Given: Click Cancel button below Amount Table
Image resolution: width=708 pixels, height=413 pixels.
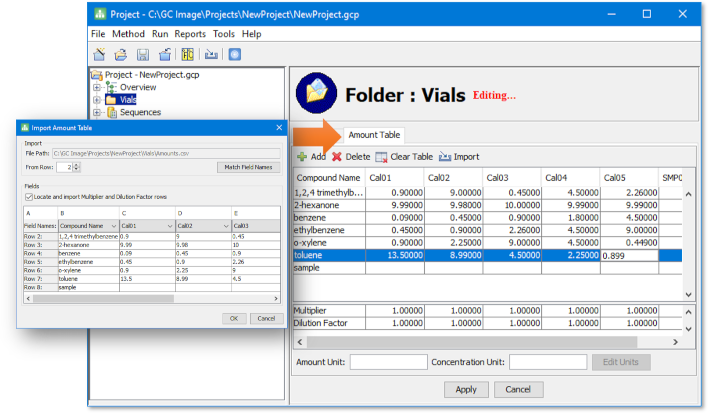Looking at the screenshot, I should click(518, 389).
